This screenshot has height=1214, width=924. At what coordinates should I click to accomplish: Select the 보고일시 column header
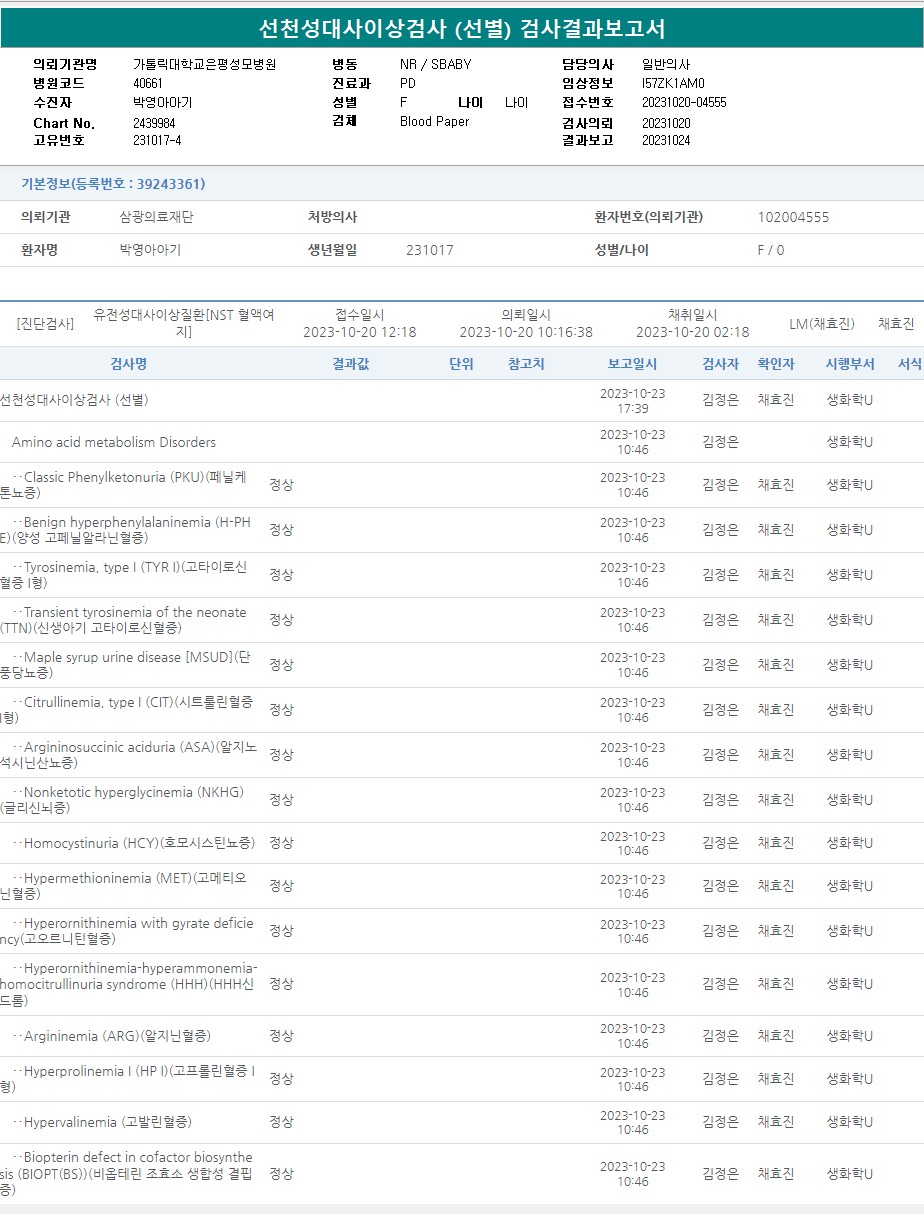tap(632, 364)
